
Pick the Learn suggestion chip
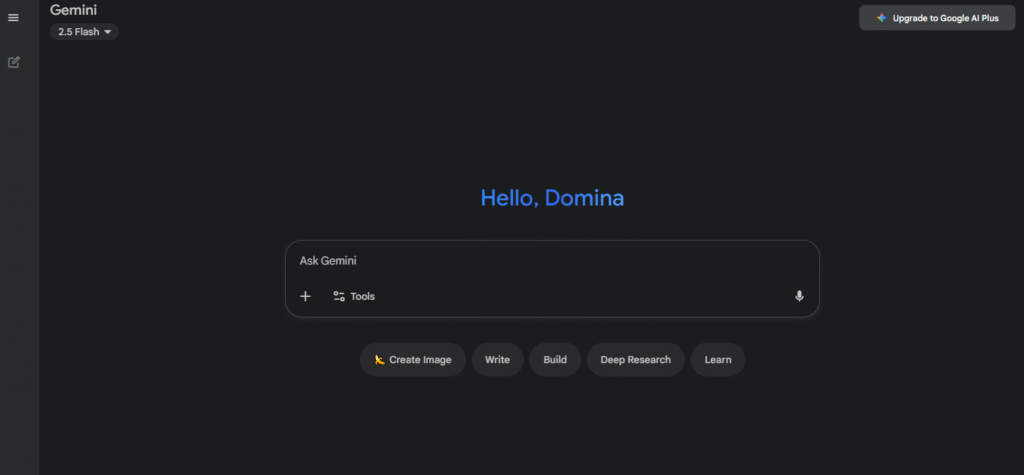click(717, 360)
